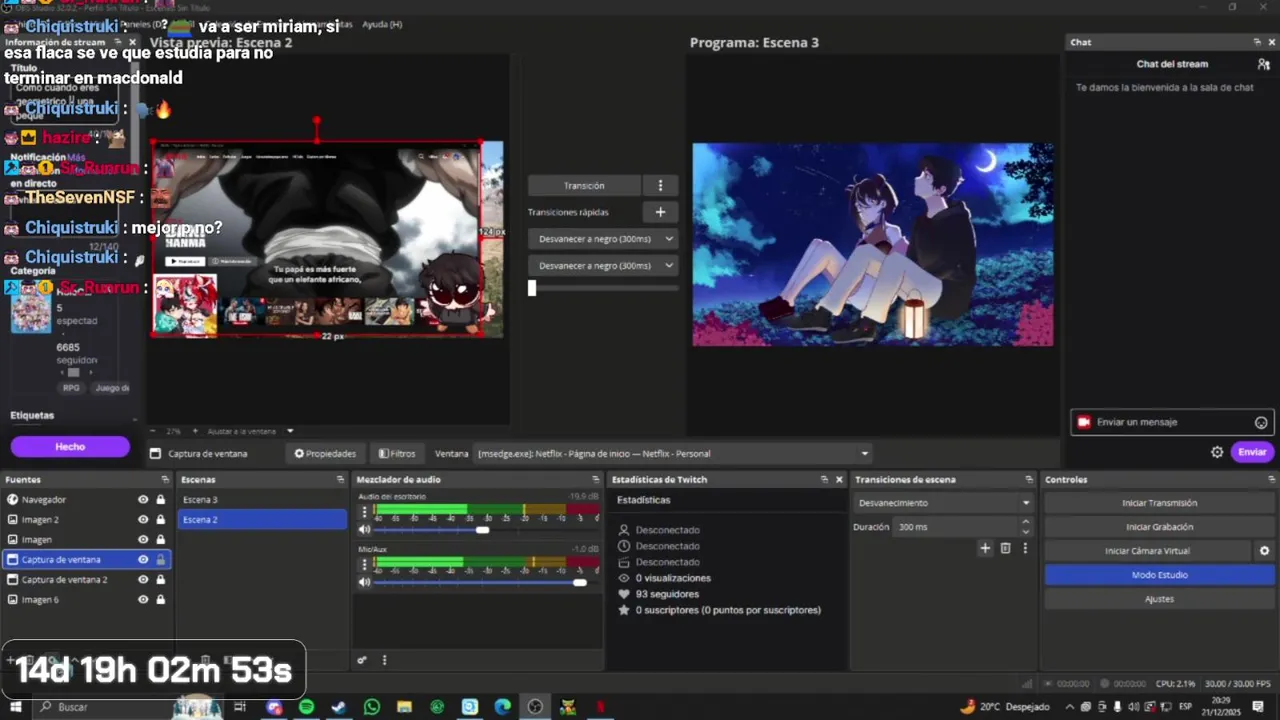This screenshot has width=1280, height=720.
Task: Adjust the Audio del escritorio volume slider
Action: [x=482, y=530]
